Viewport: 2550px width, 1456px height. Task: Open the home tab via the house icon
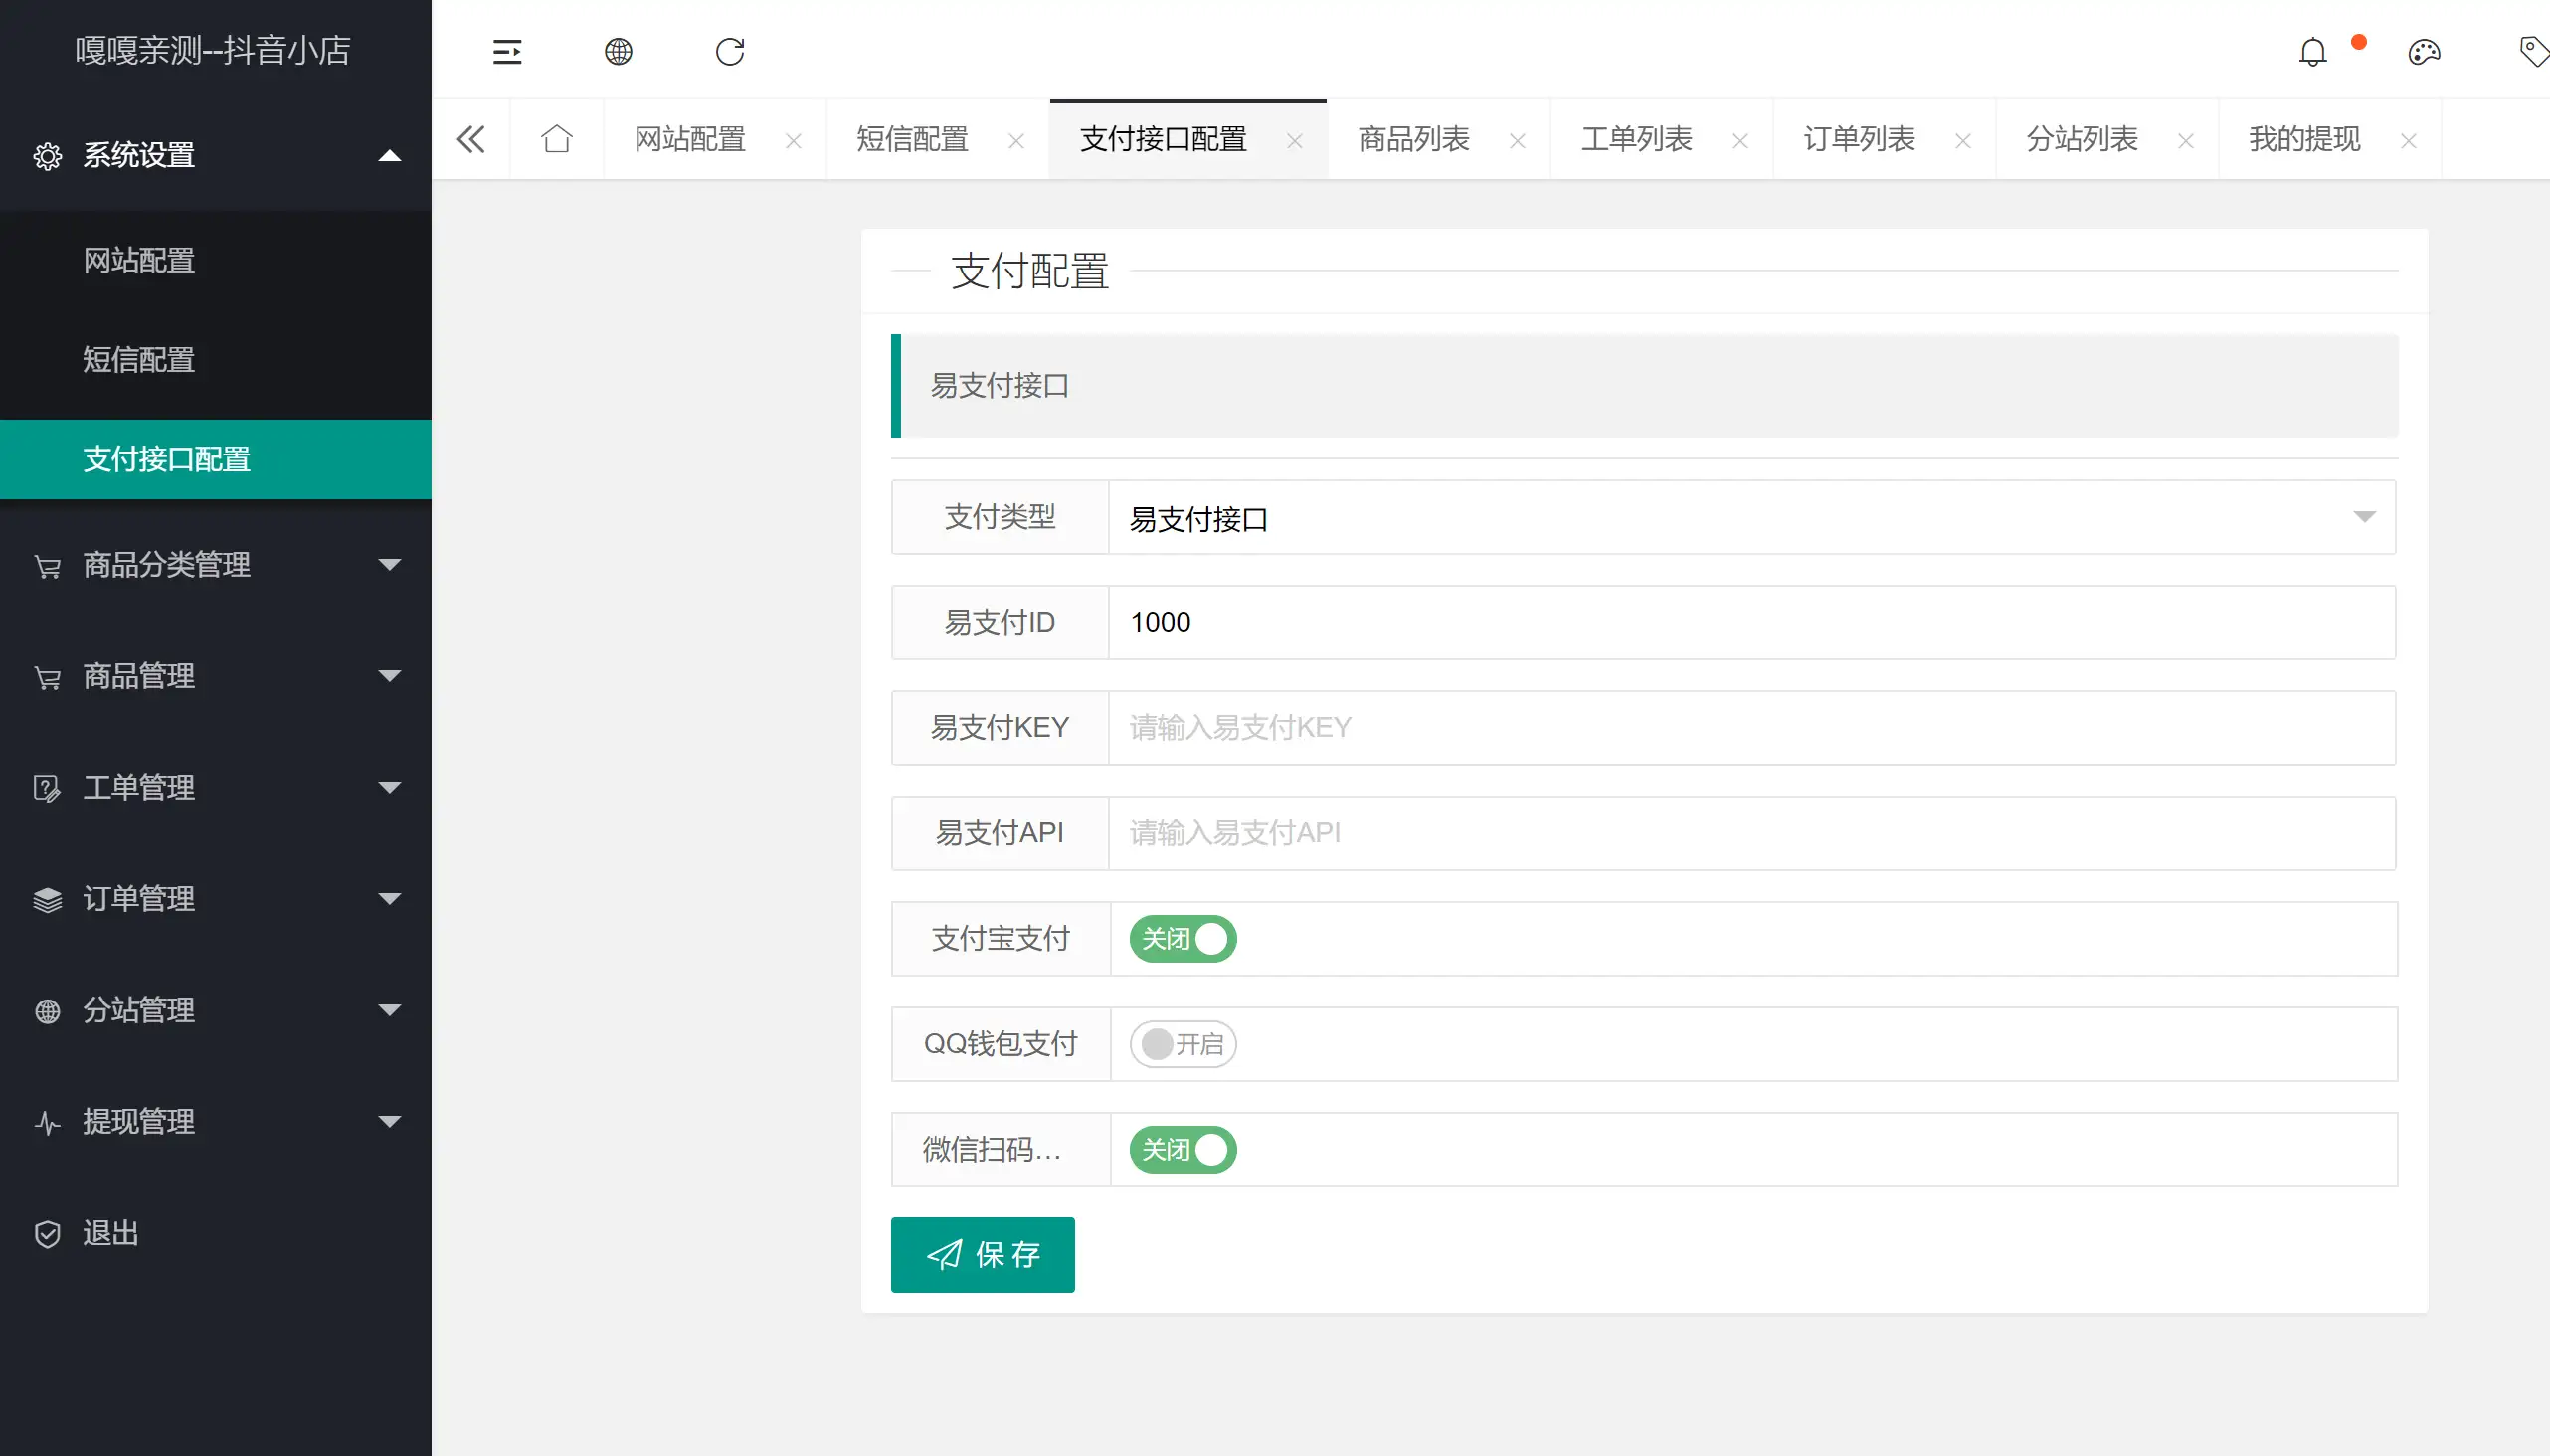click(556, 139)
